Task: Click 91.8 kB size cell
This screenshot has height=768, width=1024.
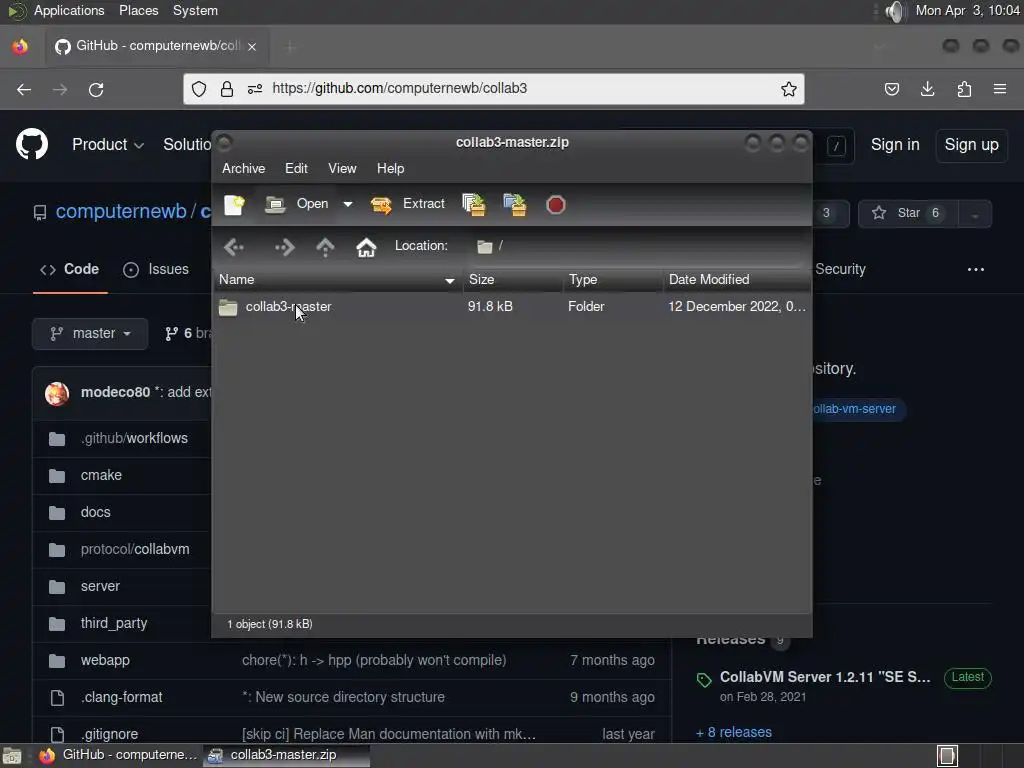Action: click(490, 306)
